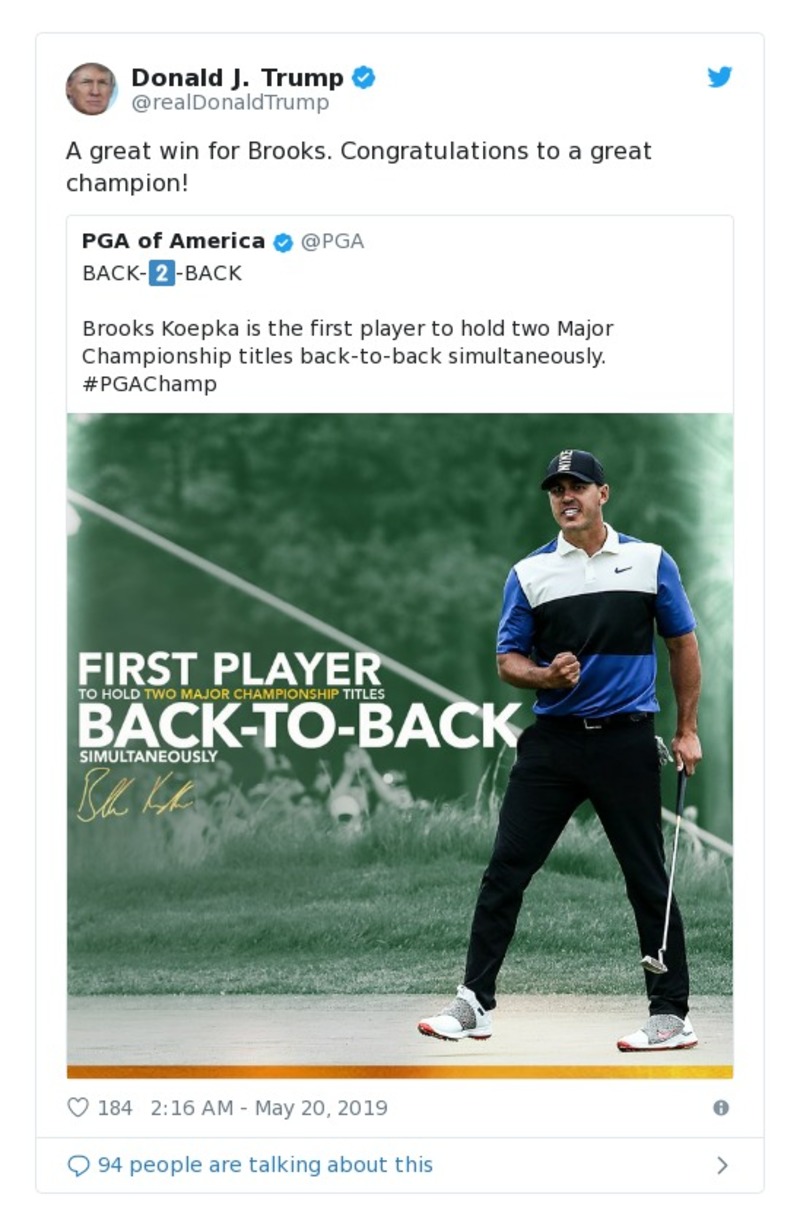Click the Donald J. Trump display name
The height and width of the screenshot is (1226, 800).
(x=237, y=77)
